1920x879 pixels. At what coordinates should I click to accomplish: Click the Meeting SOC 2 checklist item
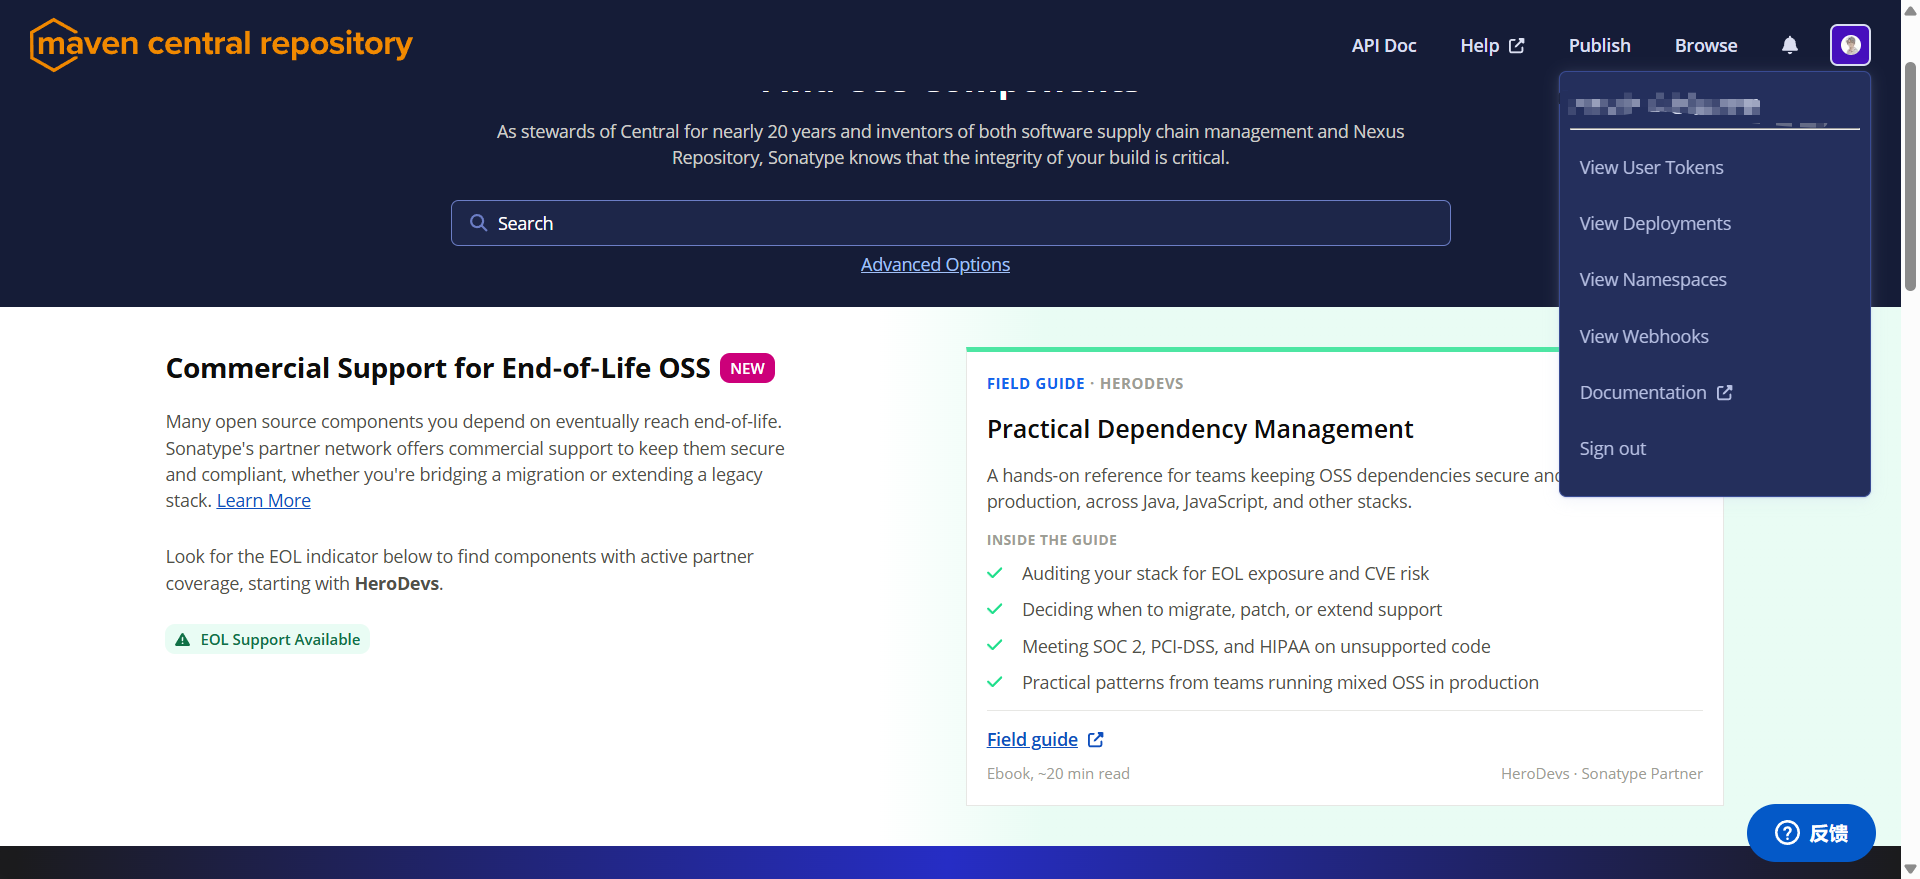coord(1256,647)
